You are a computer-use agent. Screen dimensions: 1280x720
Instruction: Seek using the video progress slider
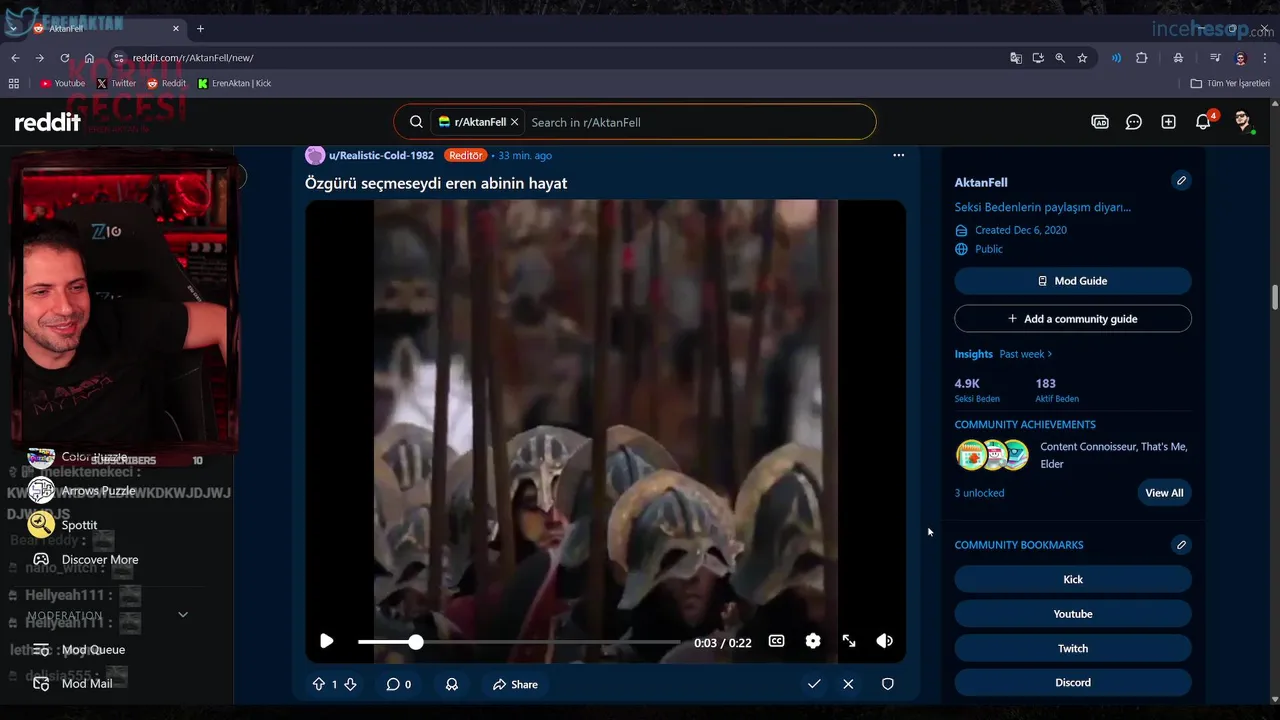519,642
